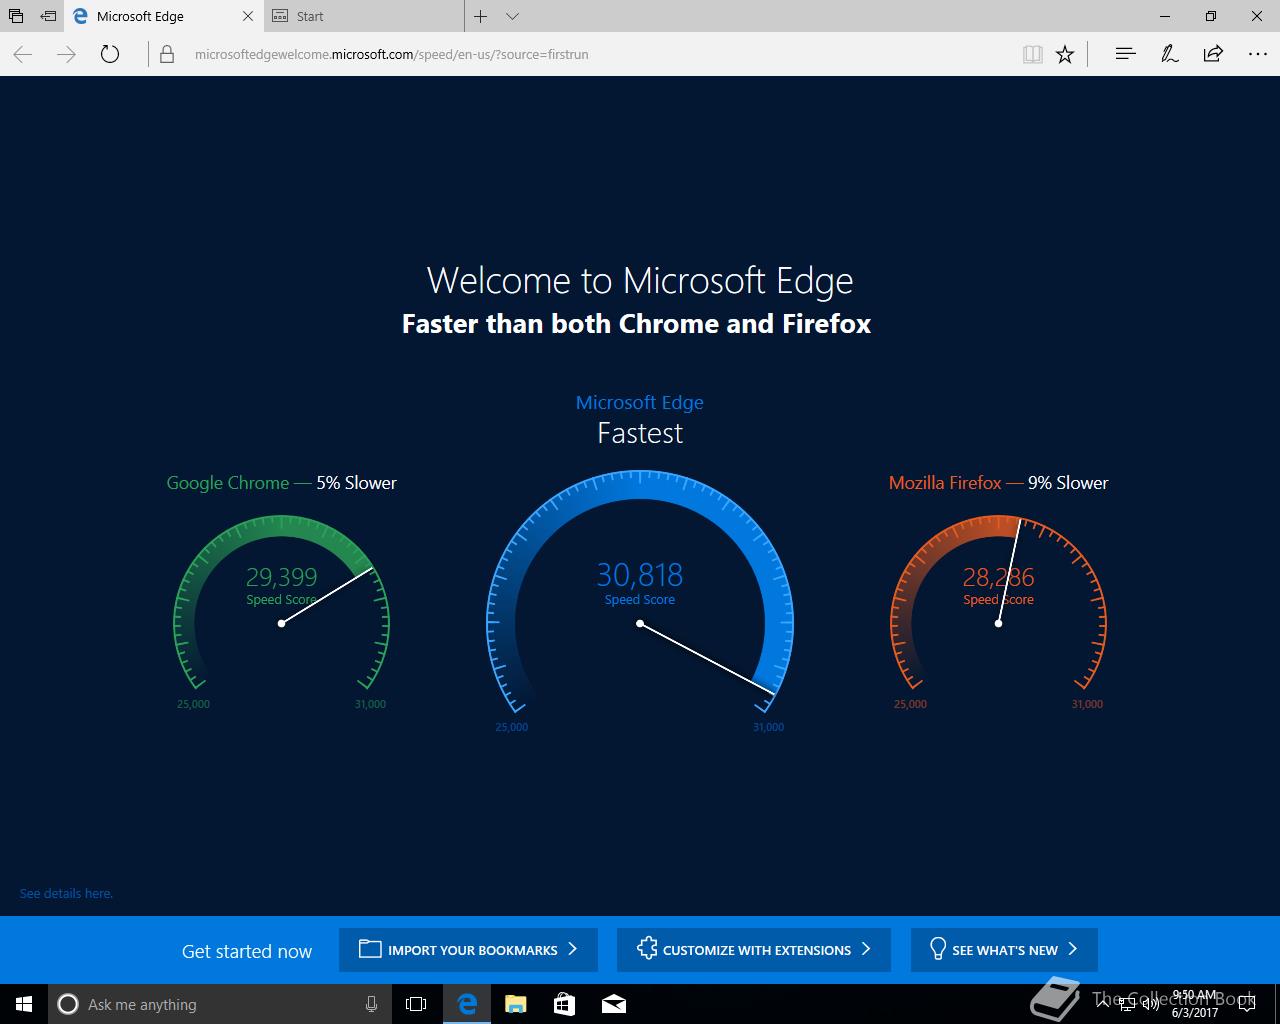Image resolution: width=1280 pixels, height=1024 pixels.
Task: Click the Welcome to Microsoft Edge heading
Action: point(640,281)
